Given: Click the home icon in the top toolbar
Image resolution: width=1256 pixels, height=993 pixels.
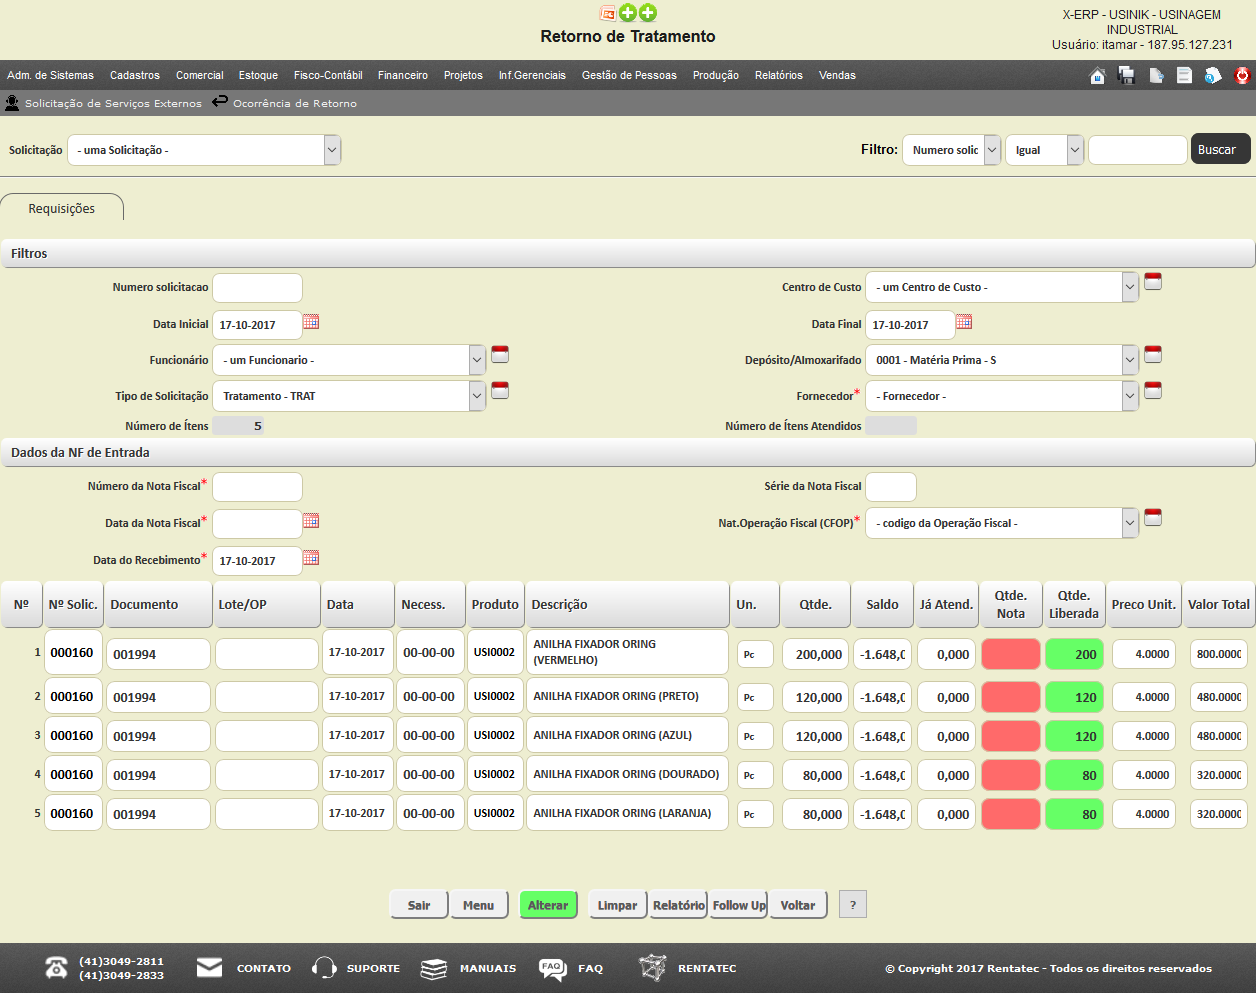Looking at the screenshot, I should (1097, 75).
